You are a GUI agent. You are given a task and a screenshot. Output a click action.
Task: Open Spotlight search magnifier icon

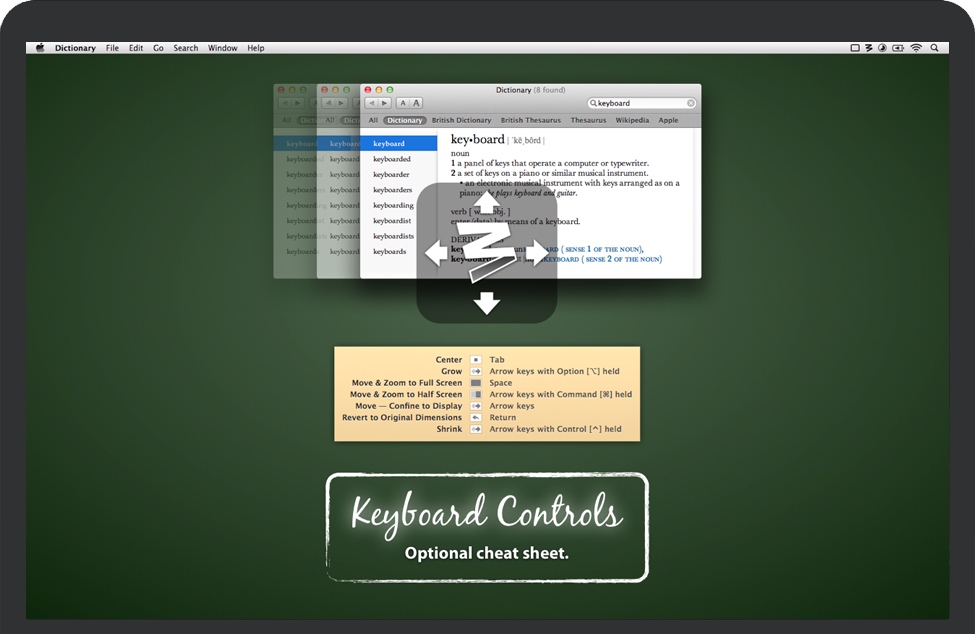coord(934,48)
